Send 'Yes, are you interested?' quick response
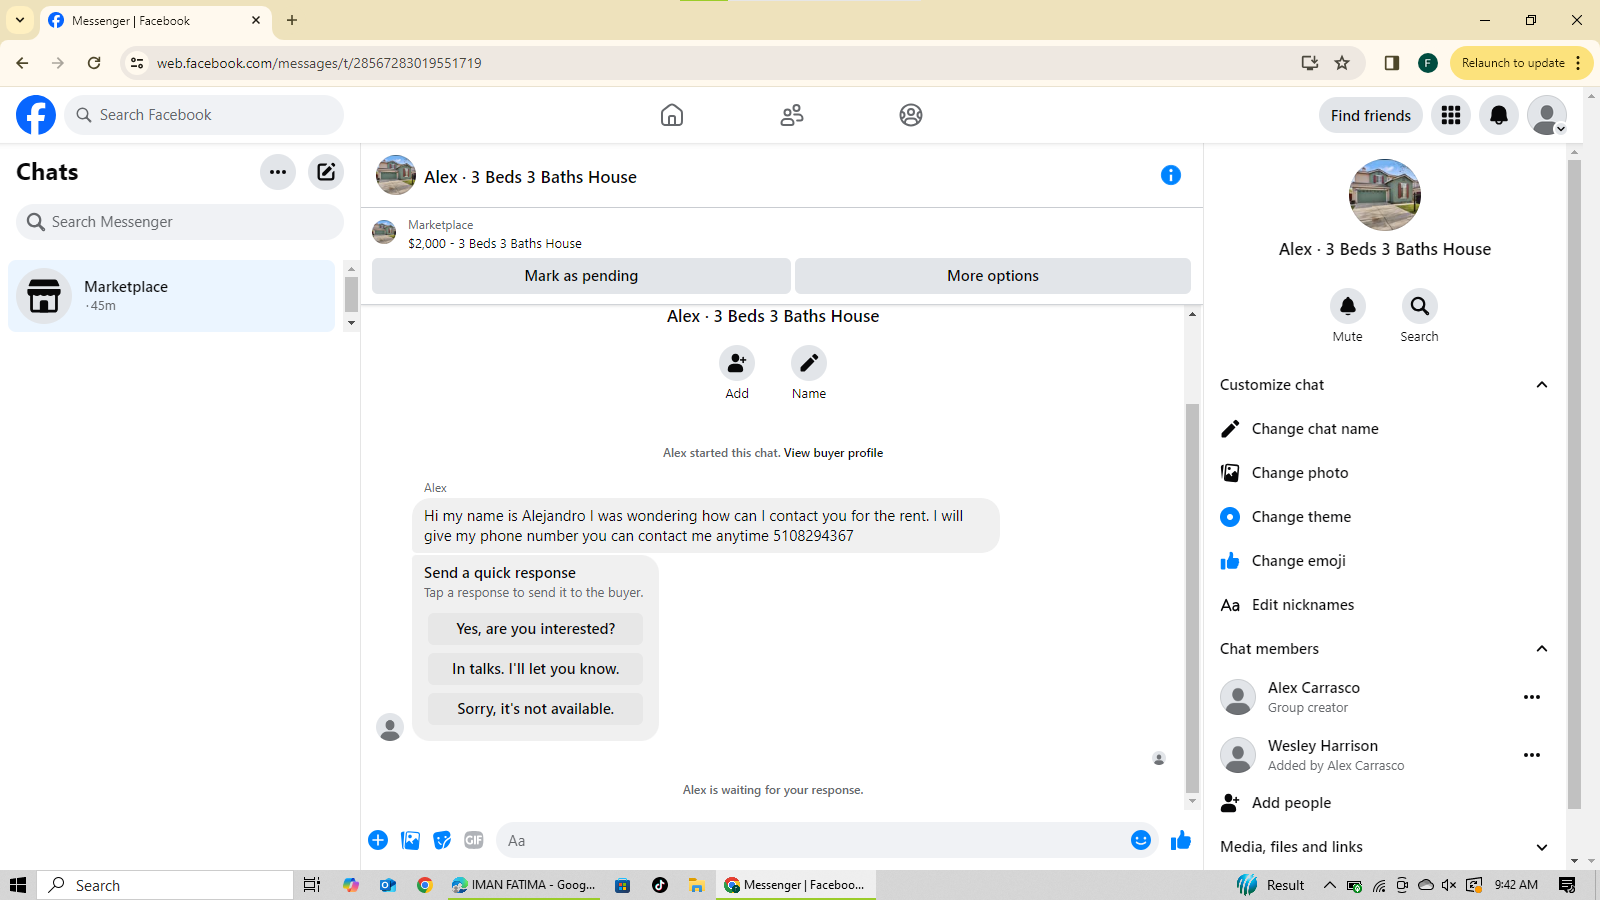The height and width of the screenshot is (900, 1600). click(x=536, y=629)
